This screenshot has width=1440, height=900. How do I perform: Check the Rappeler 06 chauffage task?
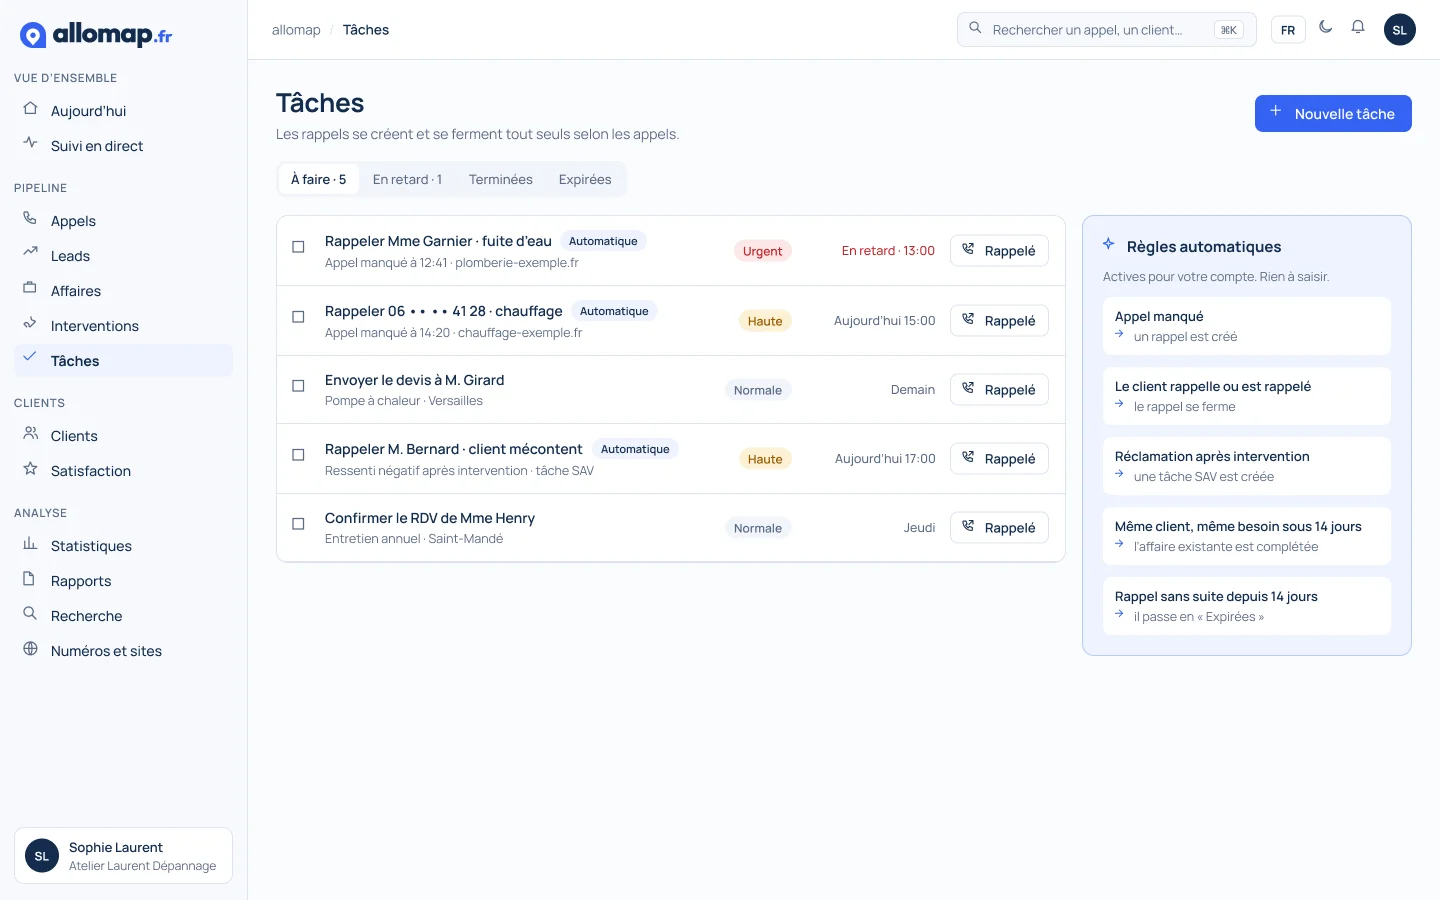pos(298,317)
